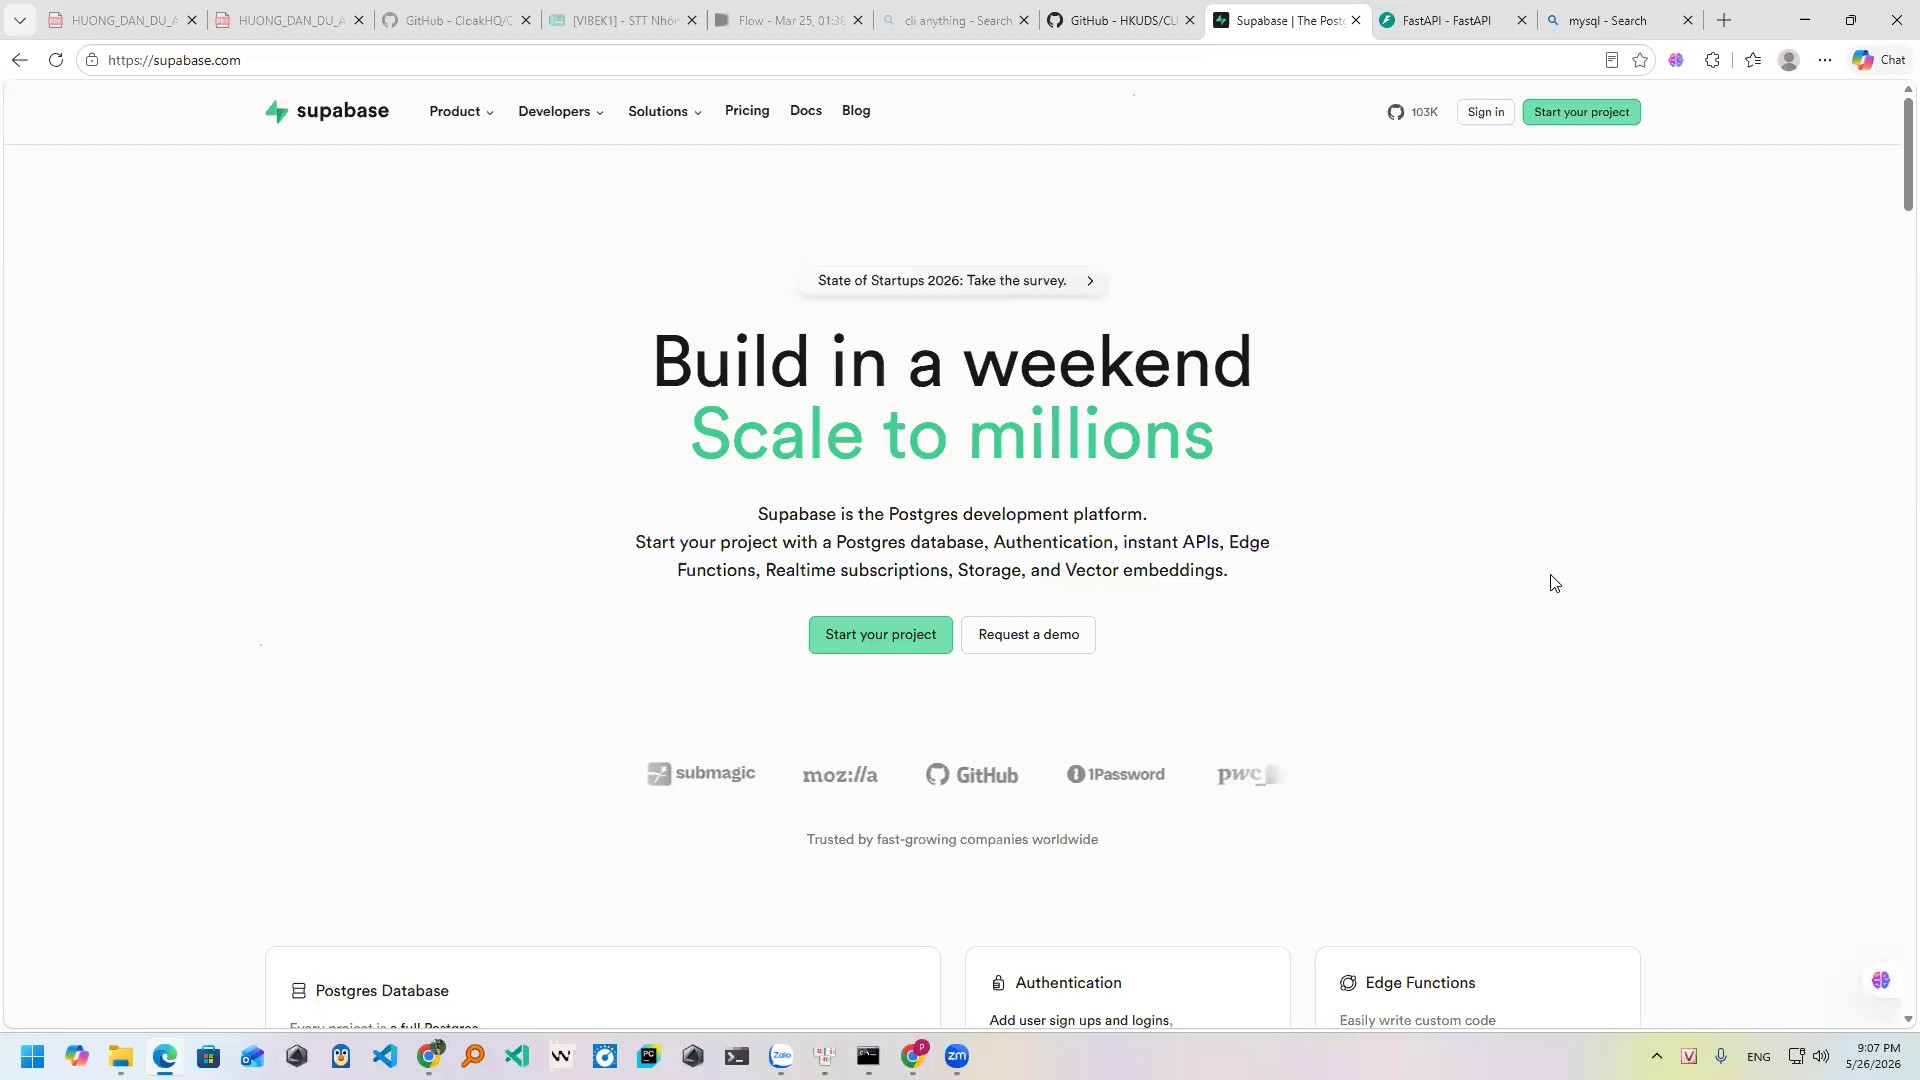Open Zalo from the taskbar
This screenshot has height=1080, width=1920.
click(x=781, y=1056)
